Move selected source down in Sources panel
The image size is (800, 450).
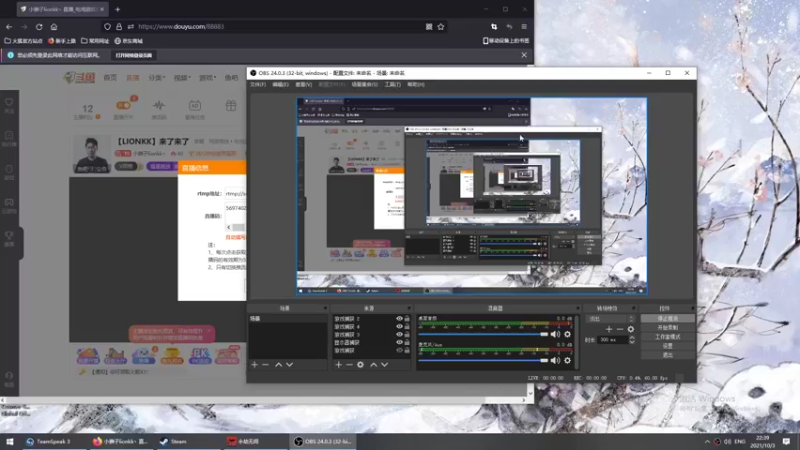(x=384, y=365)
